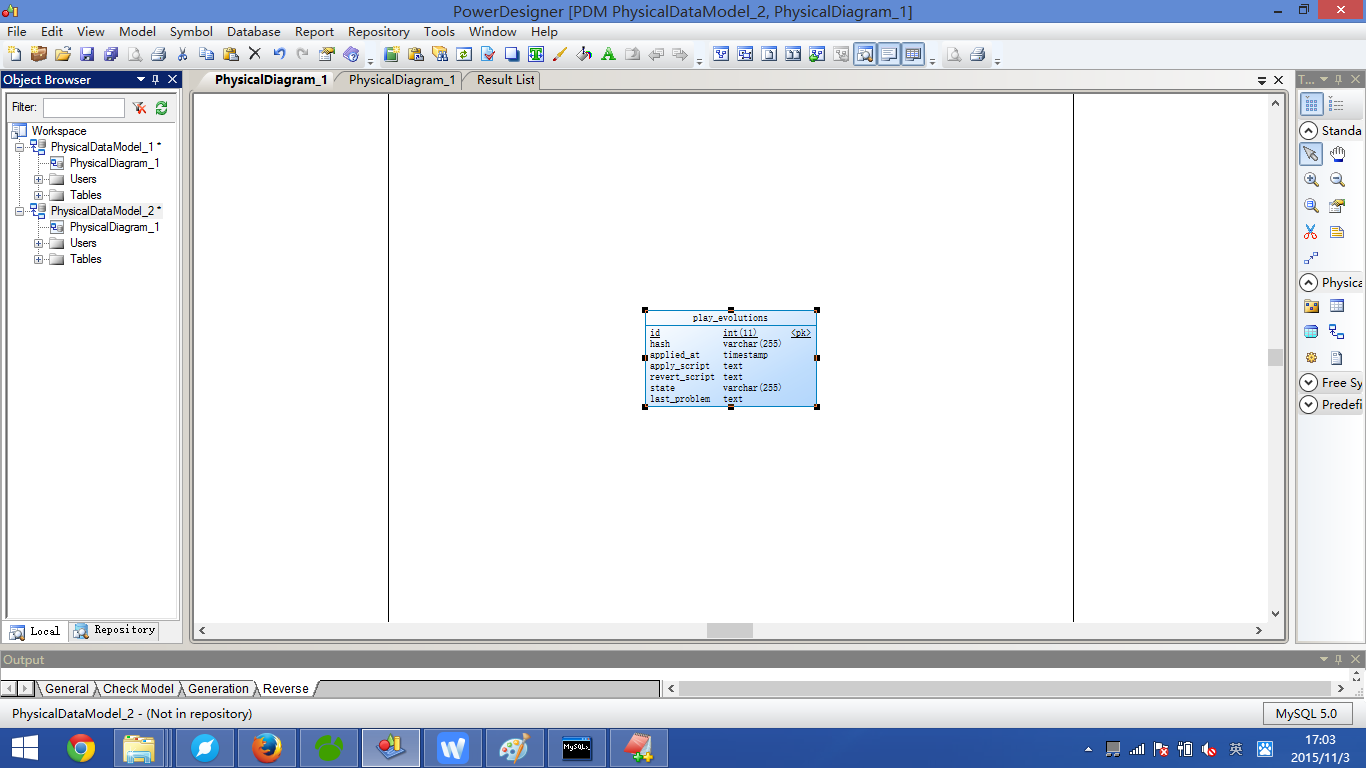
Task: Expand Users folder under PhysicalDataModel_1
Action: tap(39, 179)
